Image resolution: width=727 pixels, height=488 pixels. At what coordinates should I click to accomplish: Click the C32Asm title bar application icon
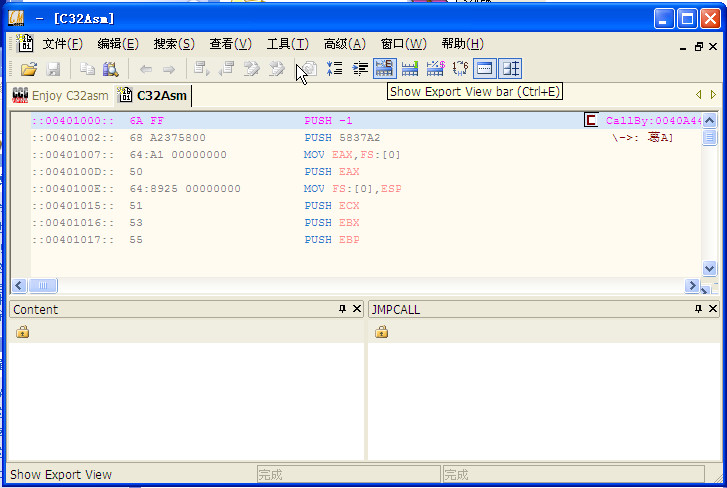16,19
